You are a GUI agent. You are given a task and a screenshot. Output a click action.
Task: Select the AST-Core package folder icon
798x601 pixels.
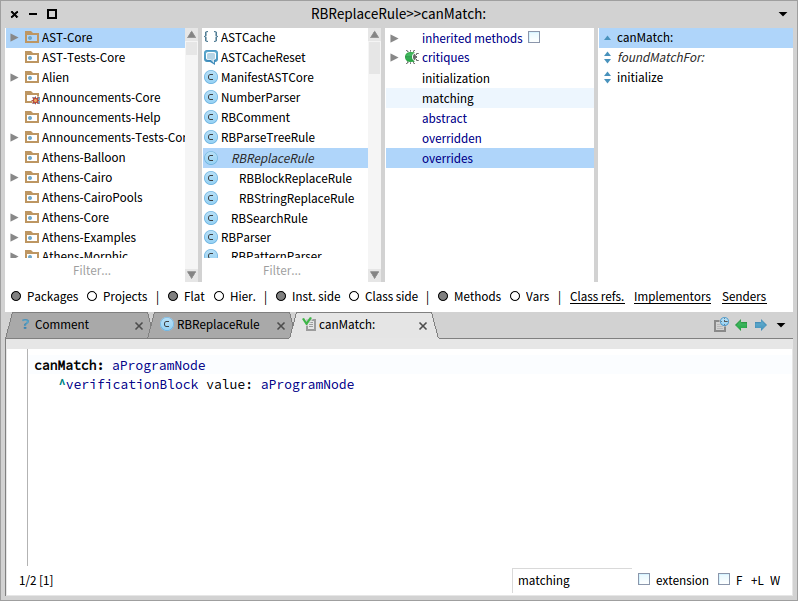[32, 37]
